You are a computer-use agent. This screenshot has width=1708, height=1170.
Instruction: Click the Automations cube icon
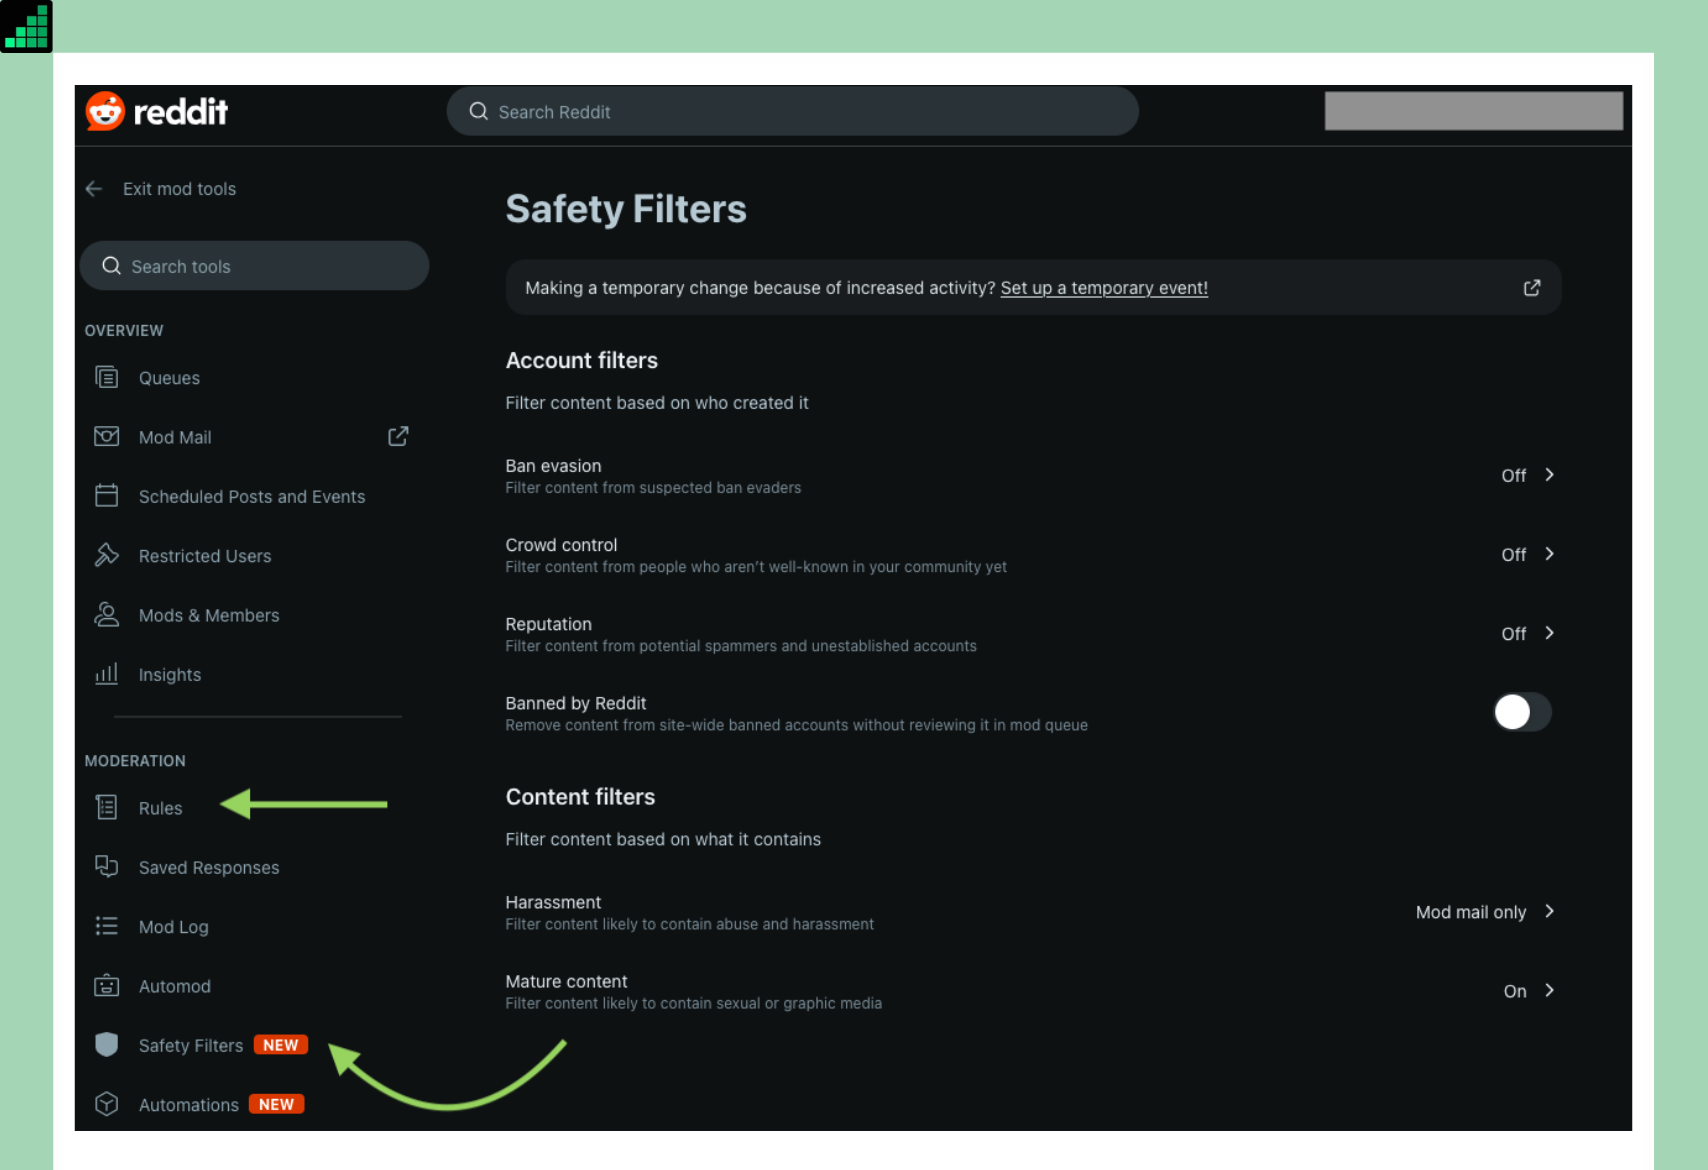click(x=106, y=1104)
